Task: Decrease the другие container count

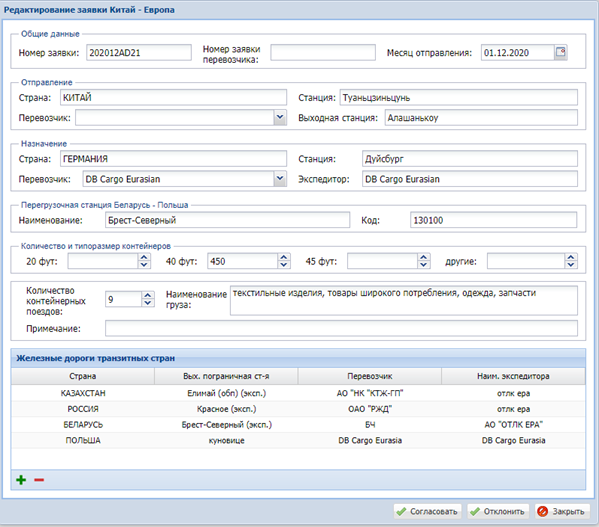Action: coord(571,265)
